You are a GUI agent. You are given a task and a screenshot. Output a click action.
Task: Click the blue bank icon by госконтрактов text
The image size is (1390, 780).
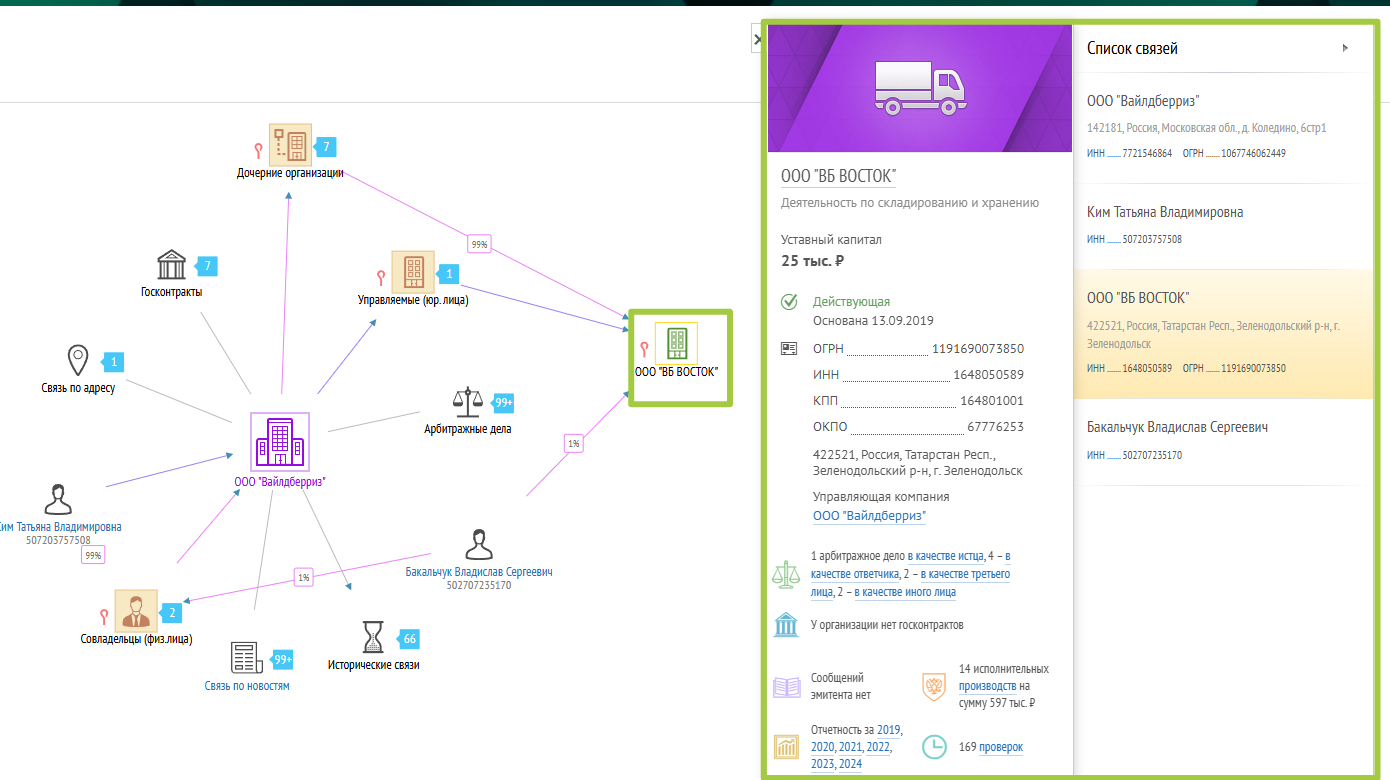coord(786,625)
